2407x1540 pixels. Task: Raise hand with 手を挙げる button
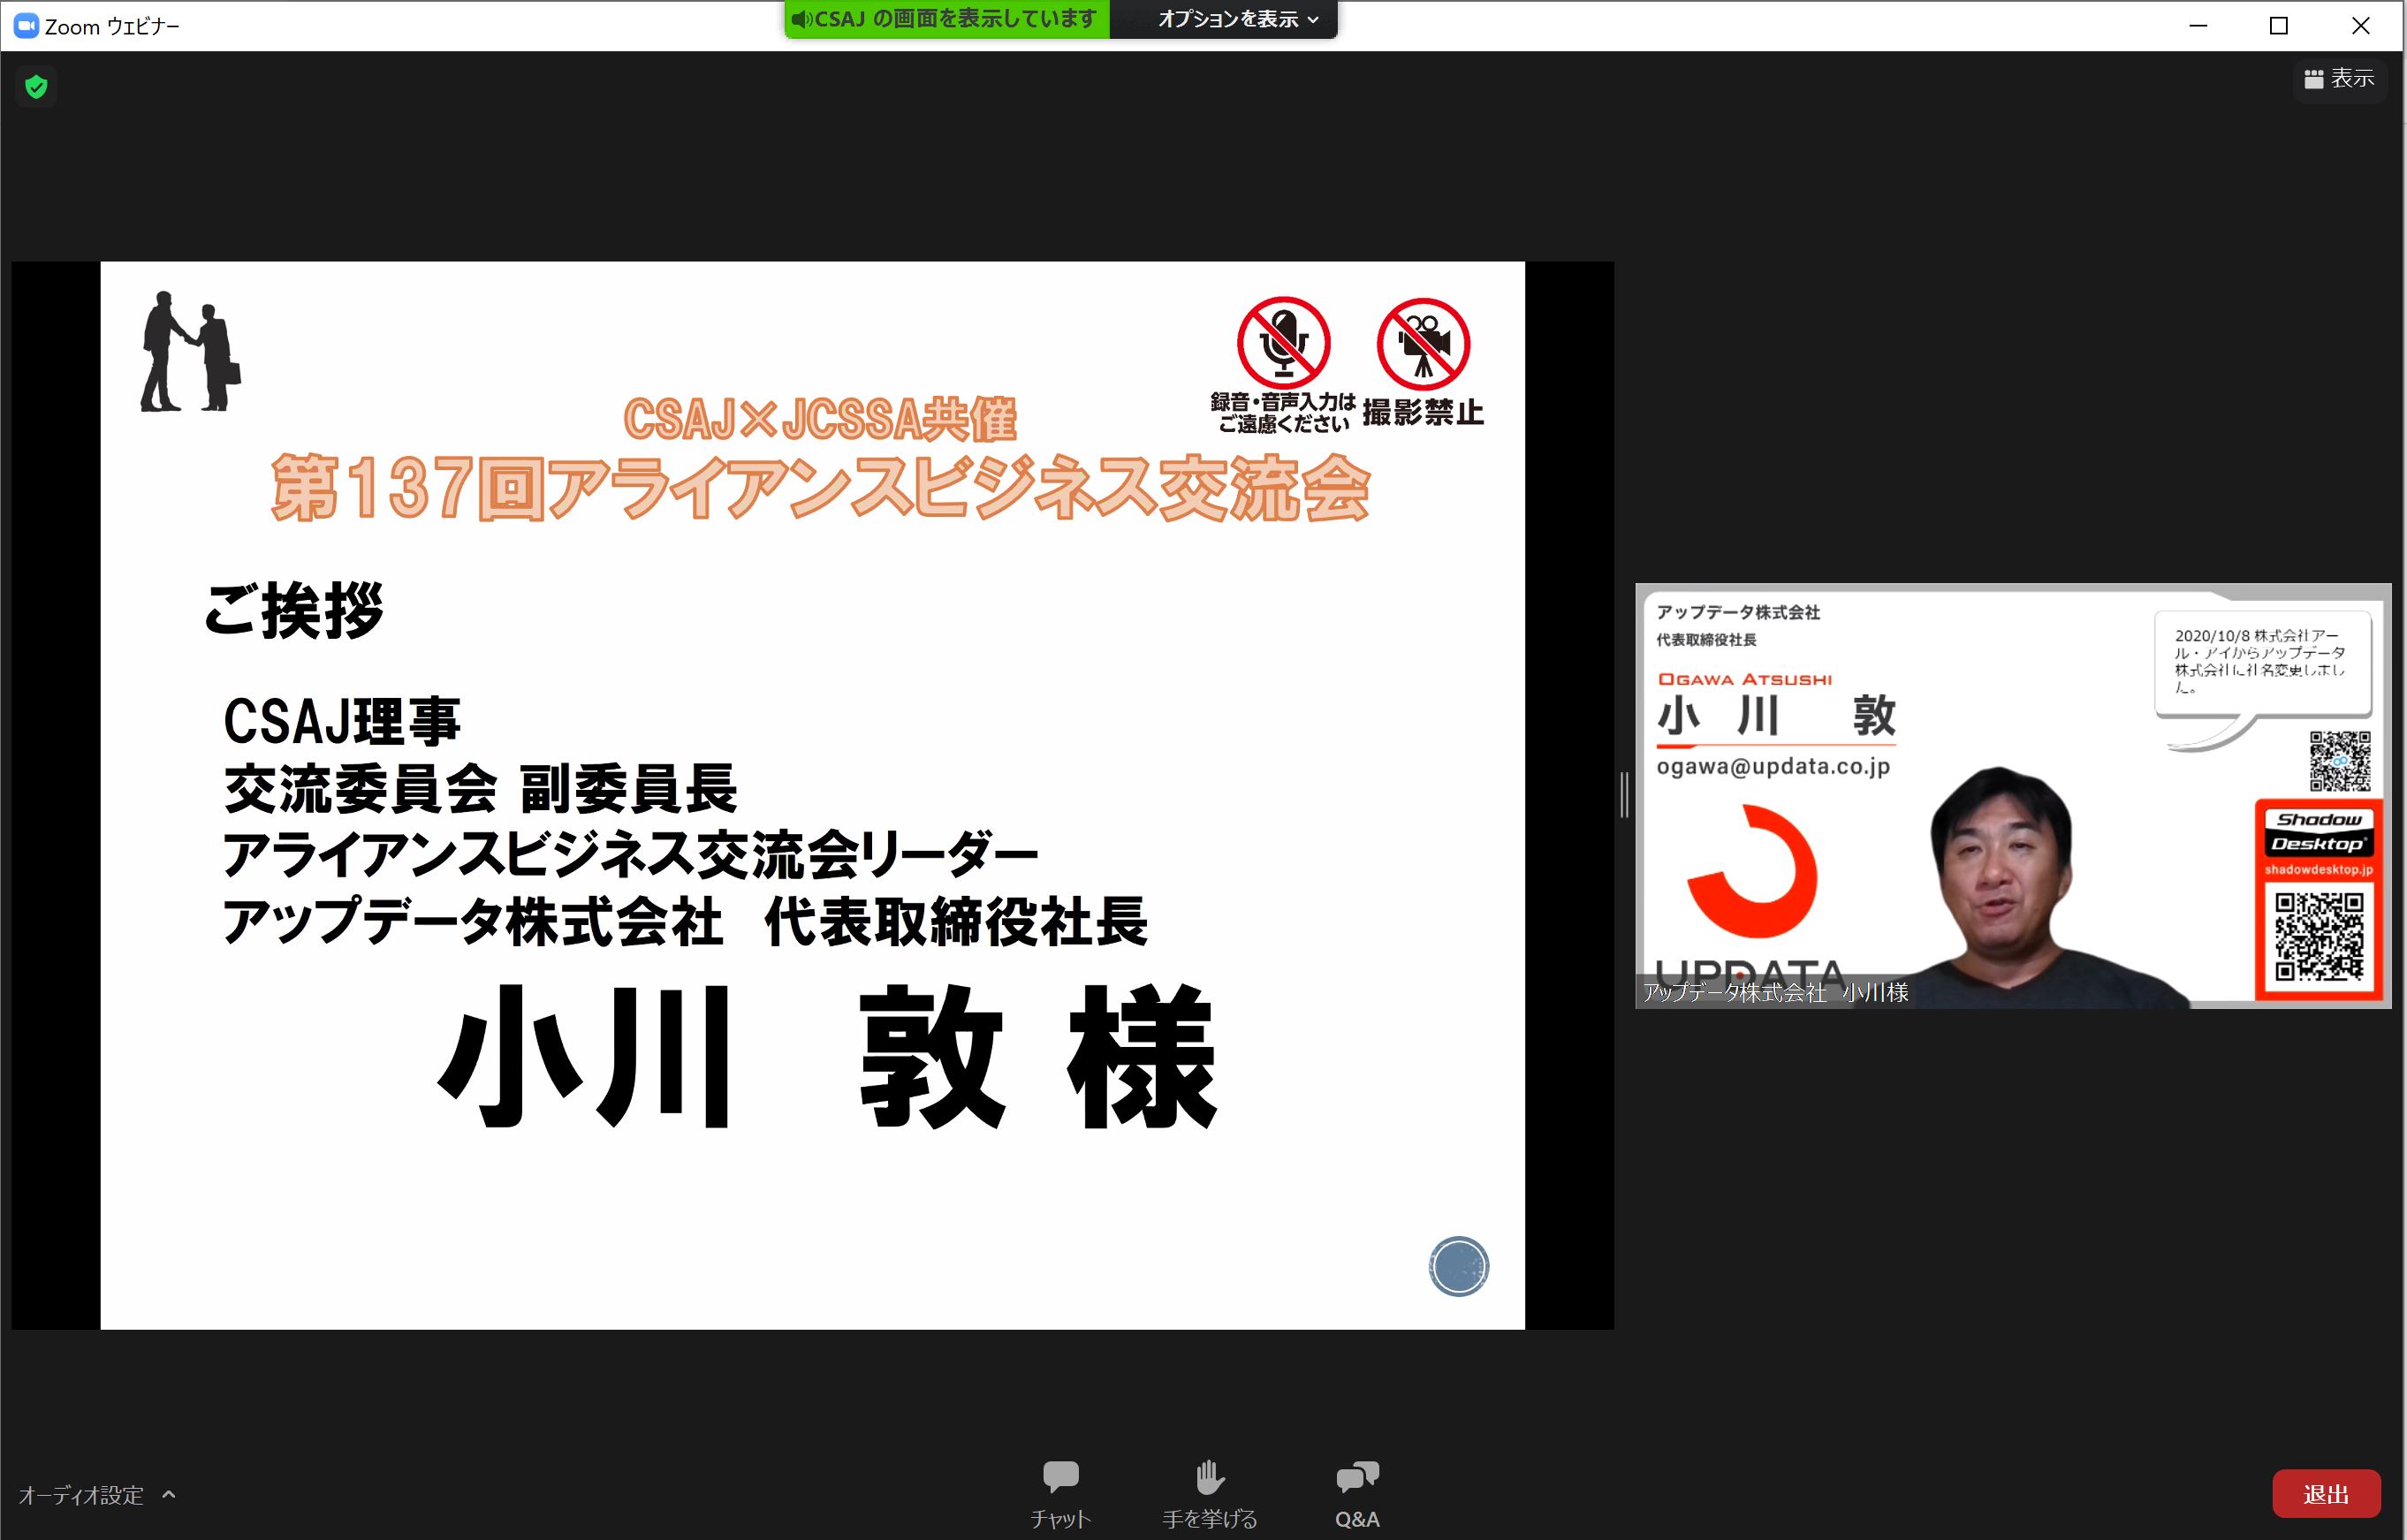point(1209,1493)
